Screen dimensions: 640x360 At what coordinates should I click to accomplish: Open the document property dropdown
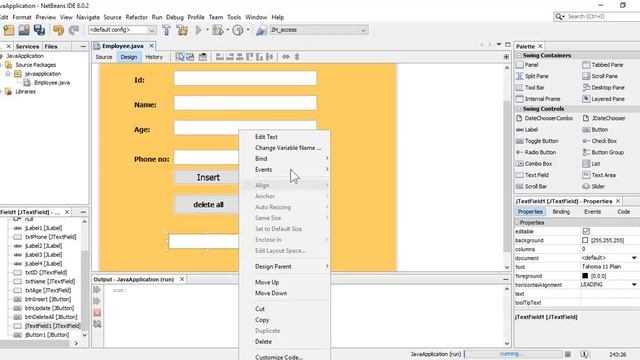pyautogui.click(x=634, y=258)
